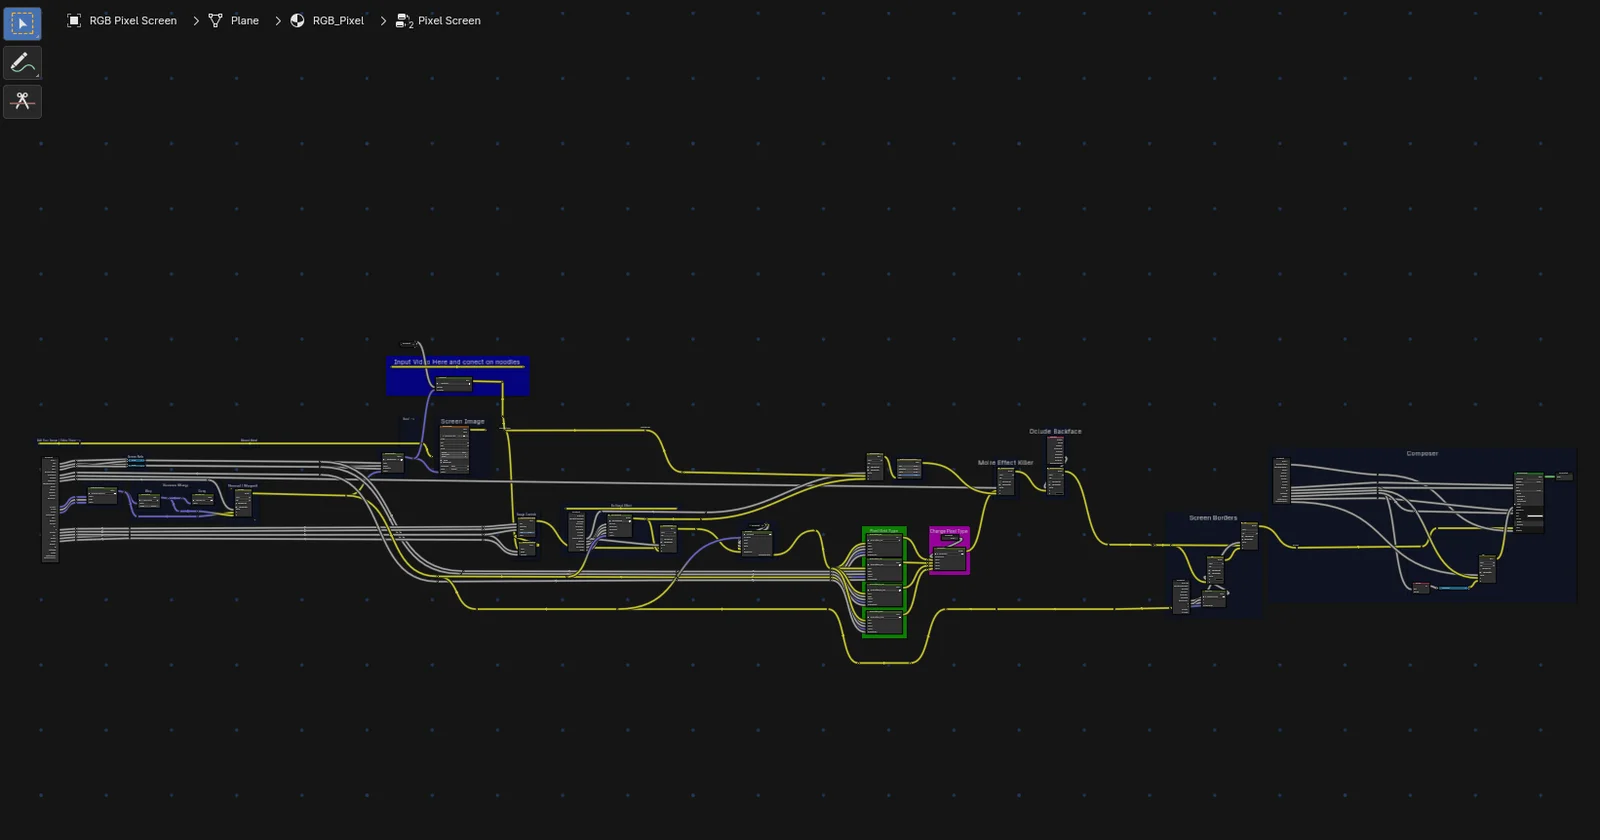
Task: Click the Moire Effect Killer label
Action: point(1005,463)
